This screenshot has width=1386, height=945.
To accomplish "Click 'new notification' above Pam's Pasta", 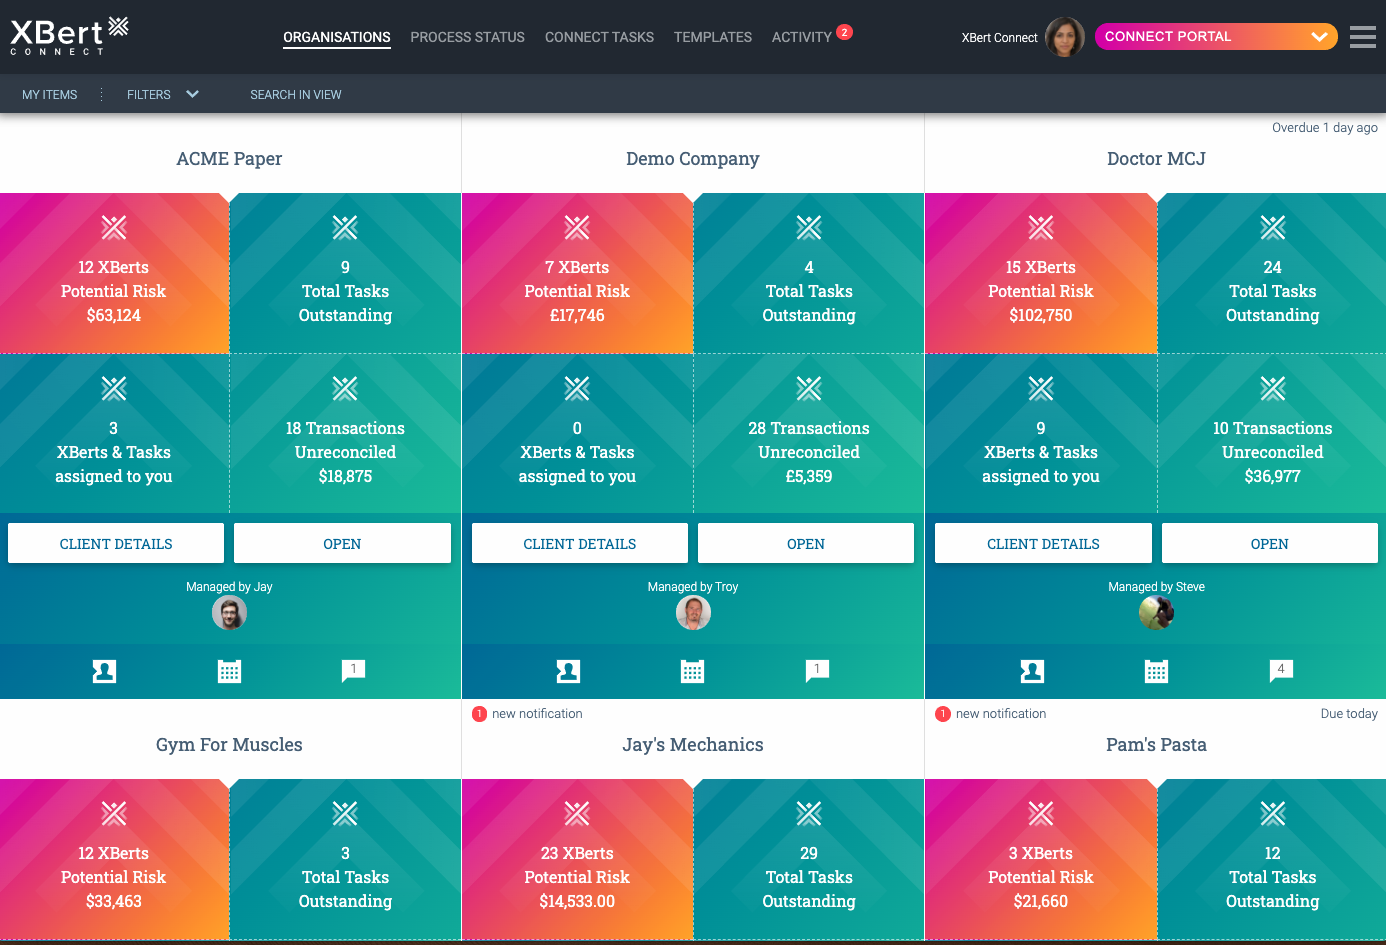I will click(x=1001, y=714).
